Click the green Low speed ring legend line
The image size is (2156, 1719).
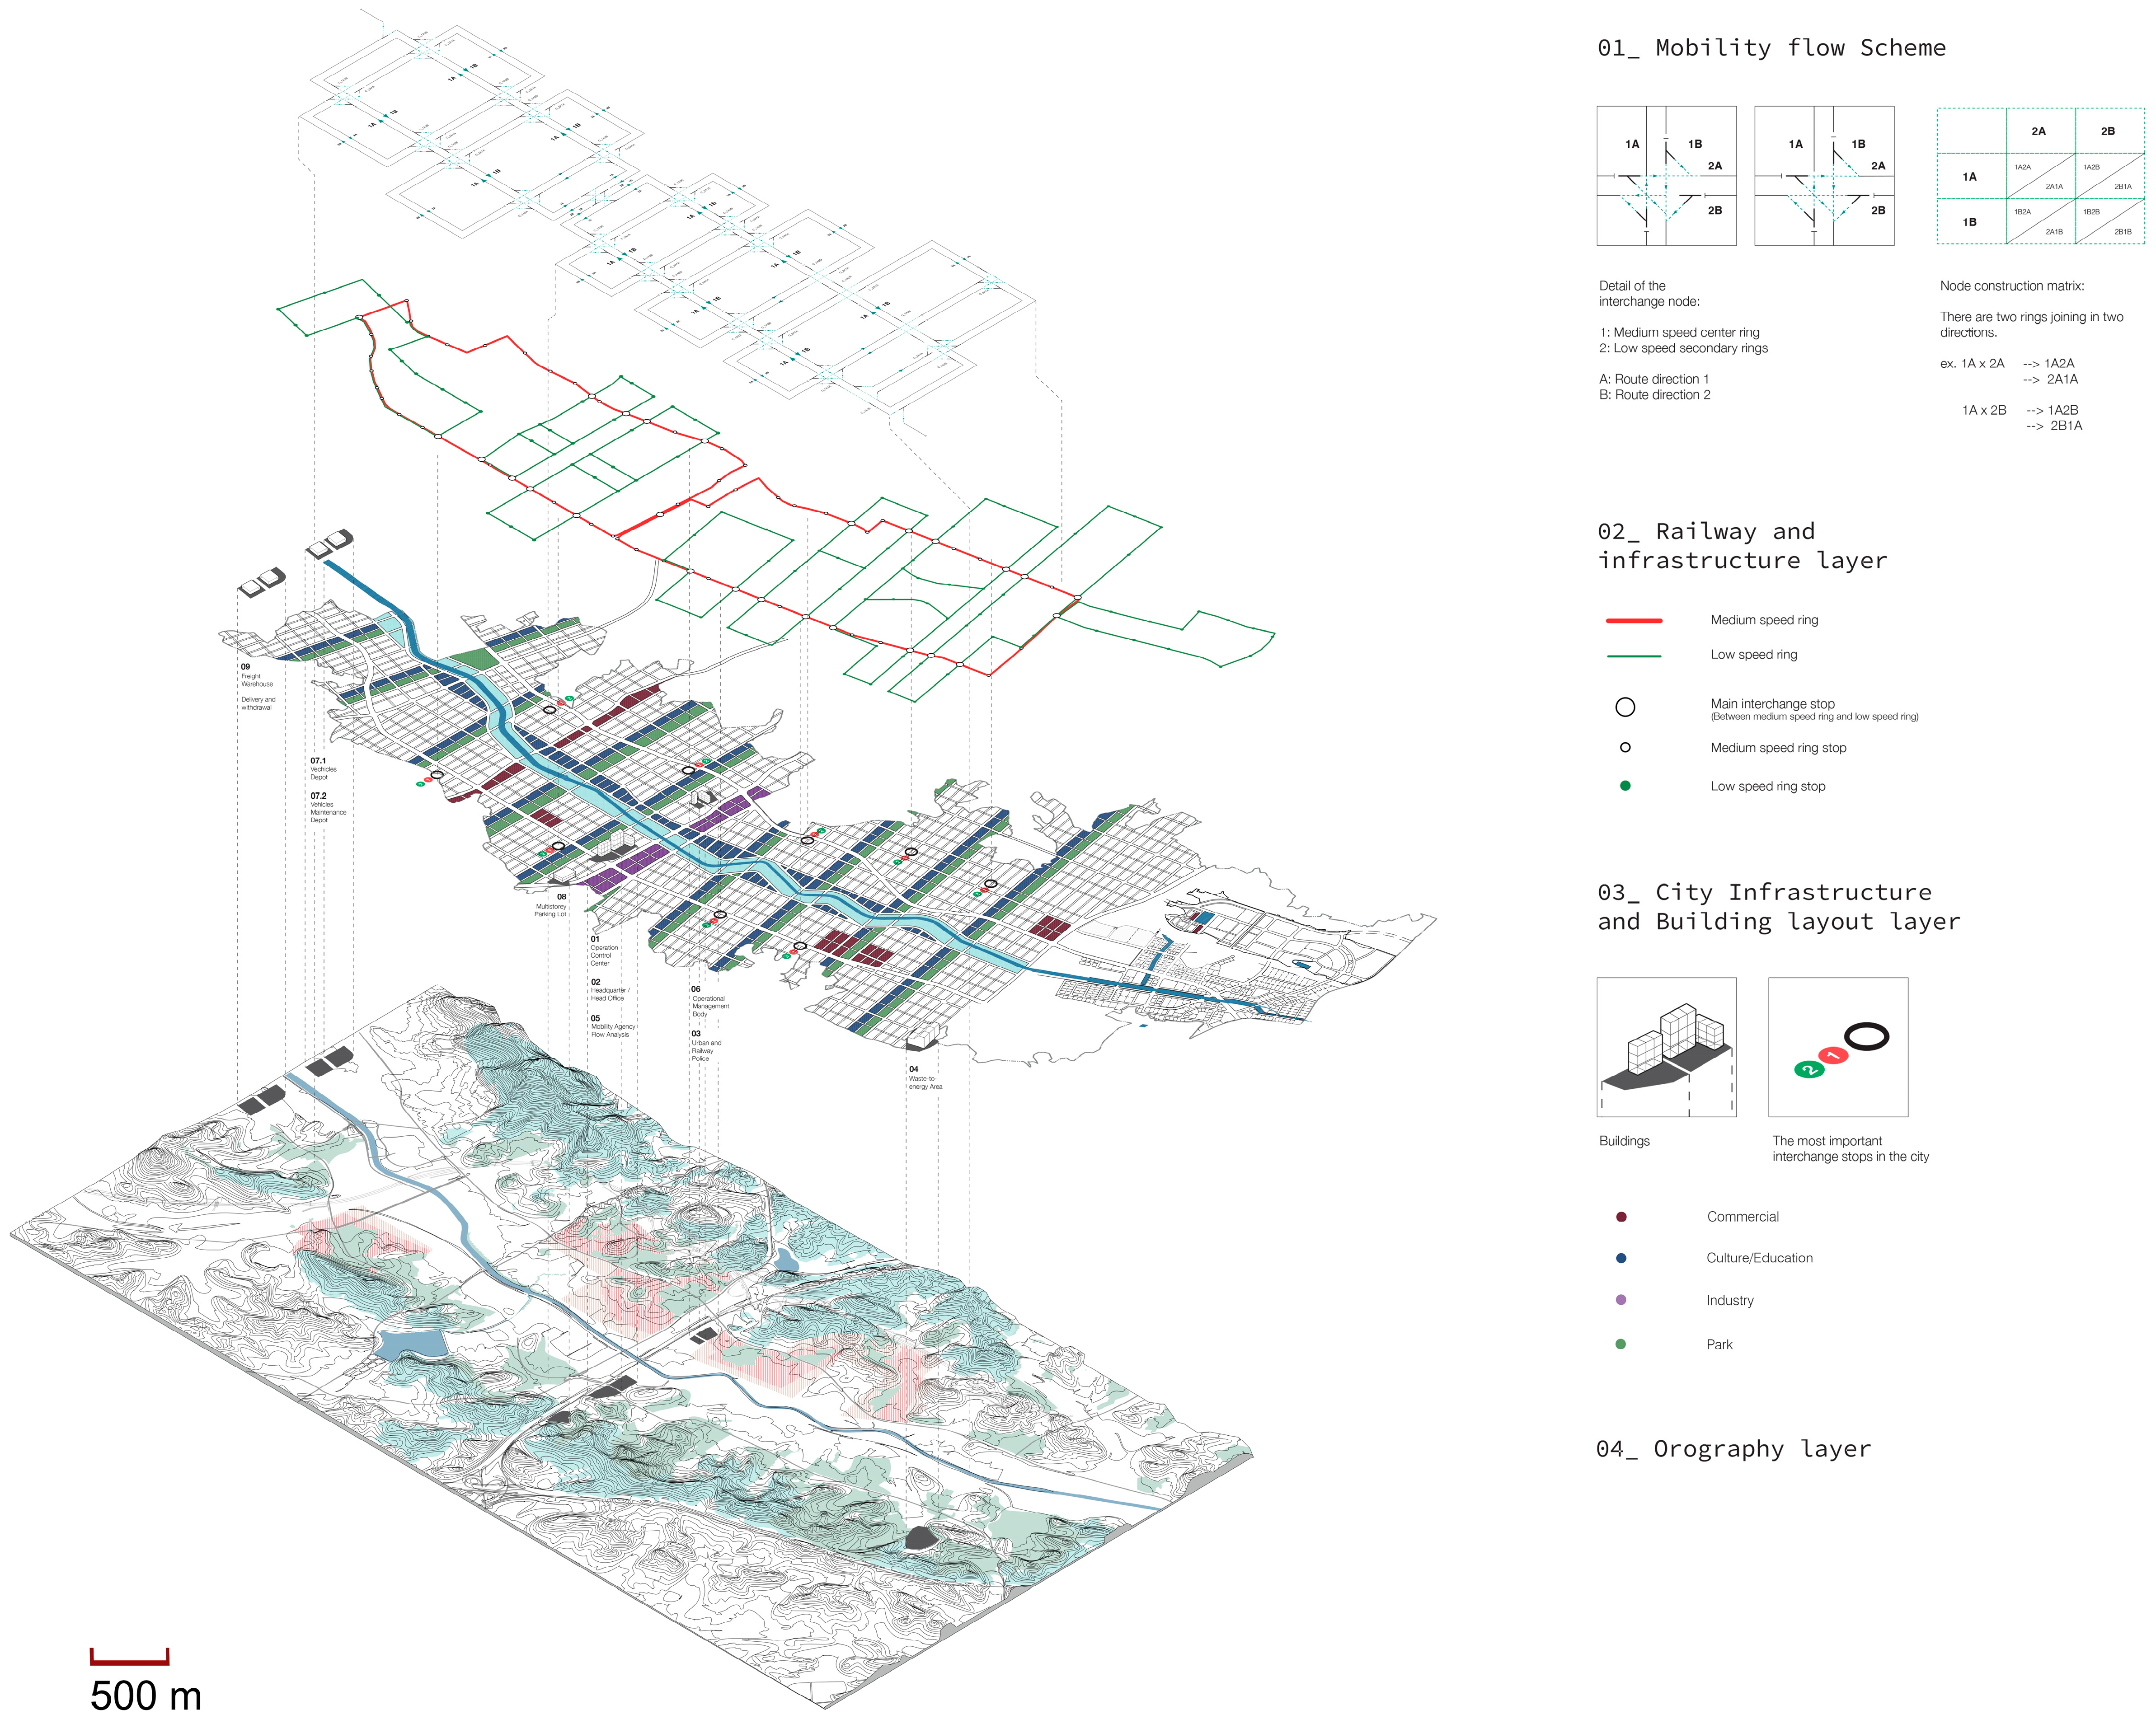pyautogui.click(x=1633, y=656)
